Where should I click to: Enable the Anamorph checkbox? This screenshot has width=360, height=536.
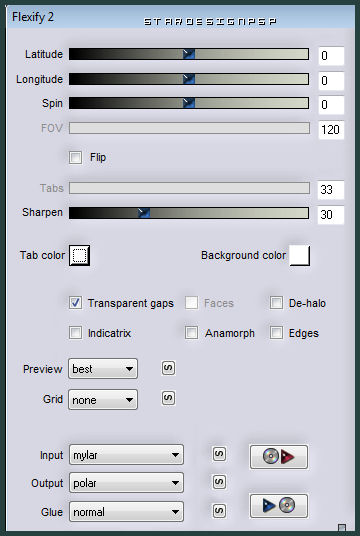(191, 333)
